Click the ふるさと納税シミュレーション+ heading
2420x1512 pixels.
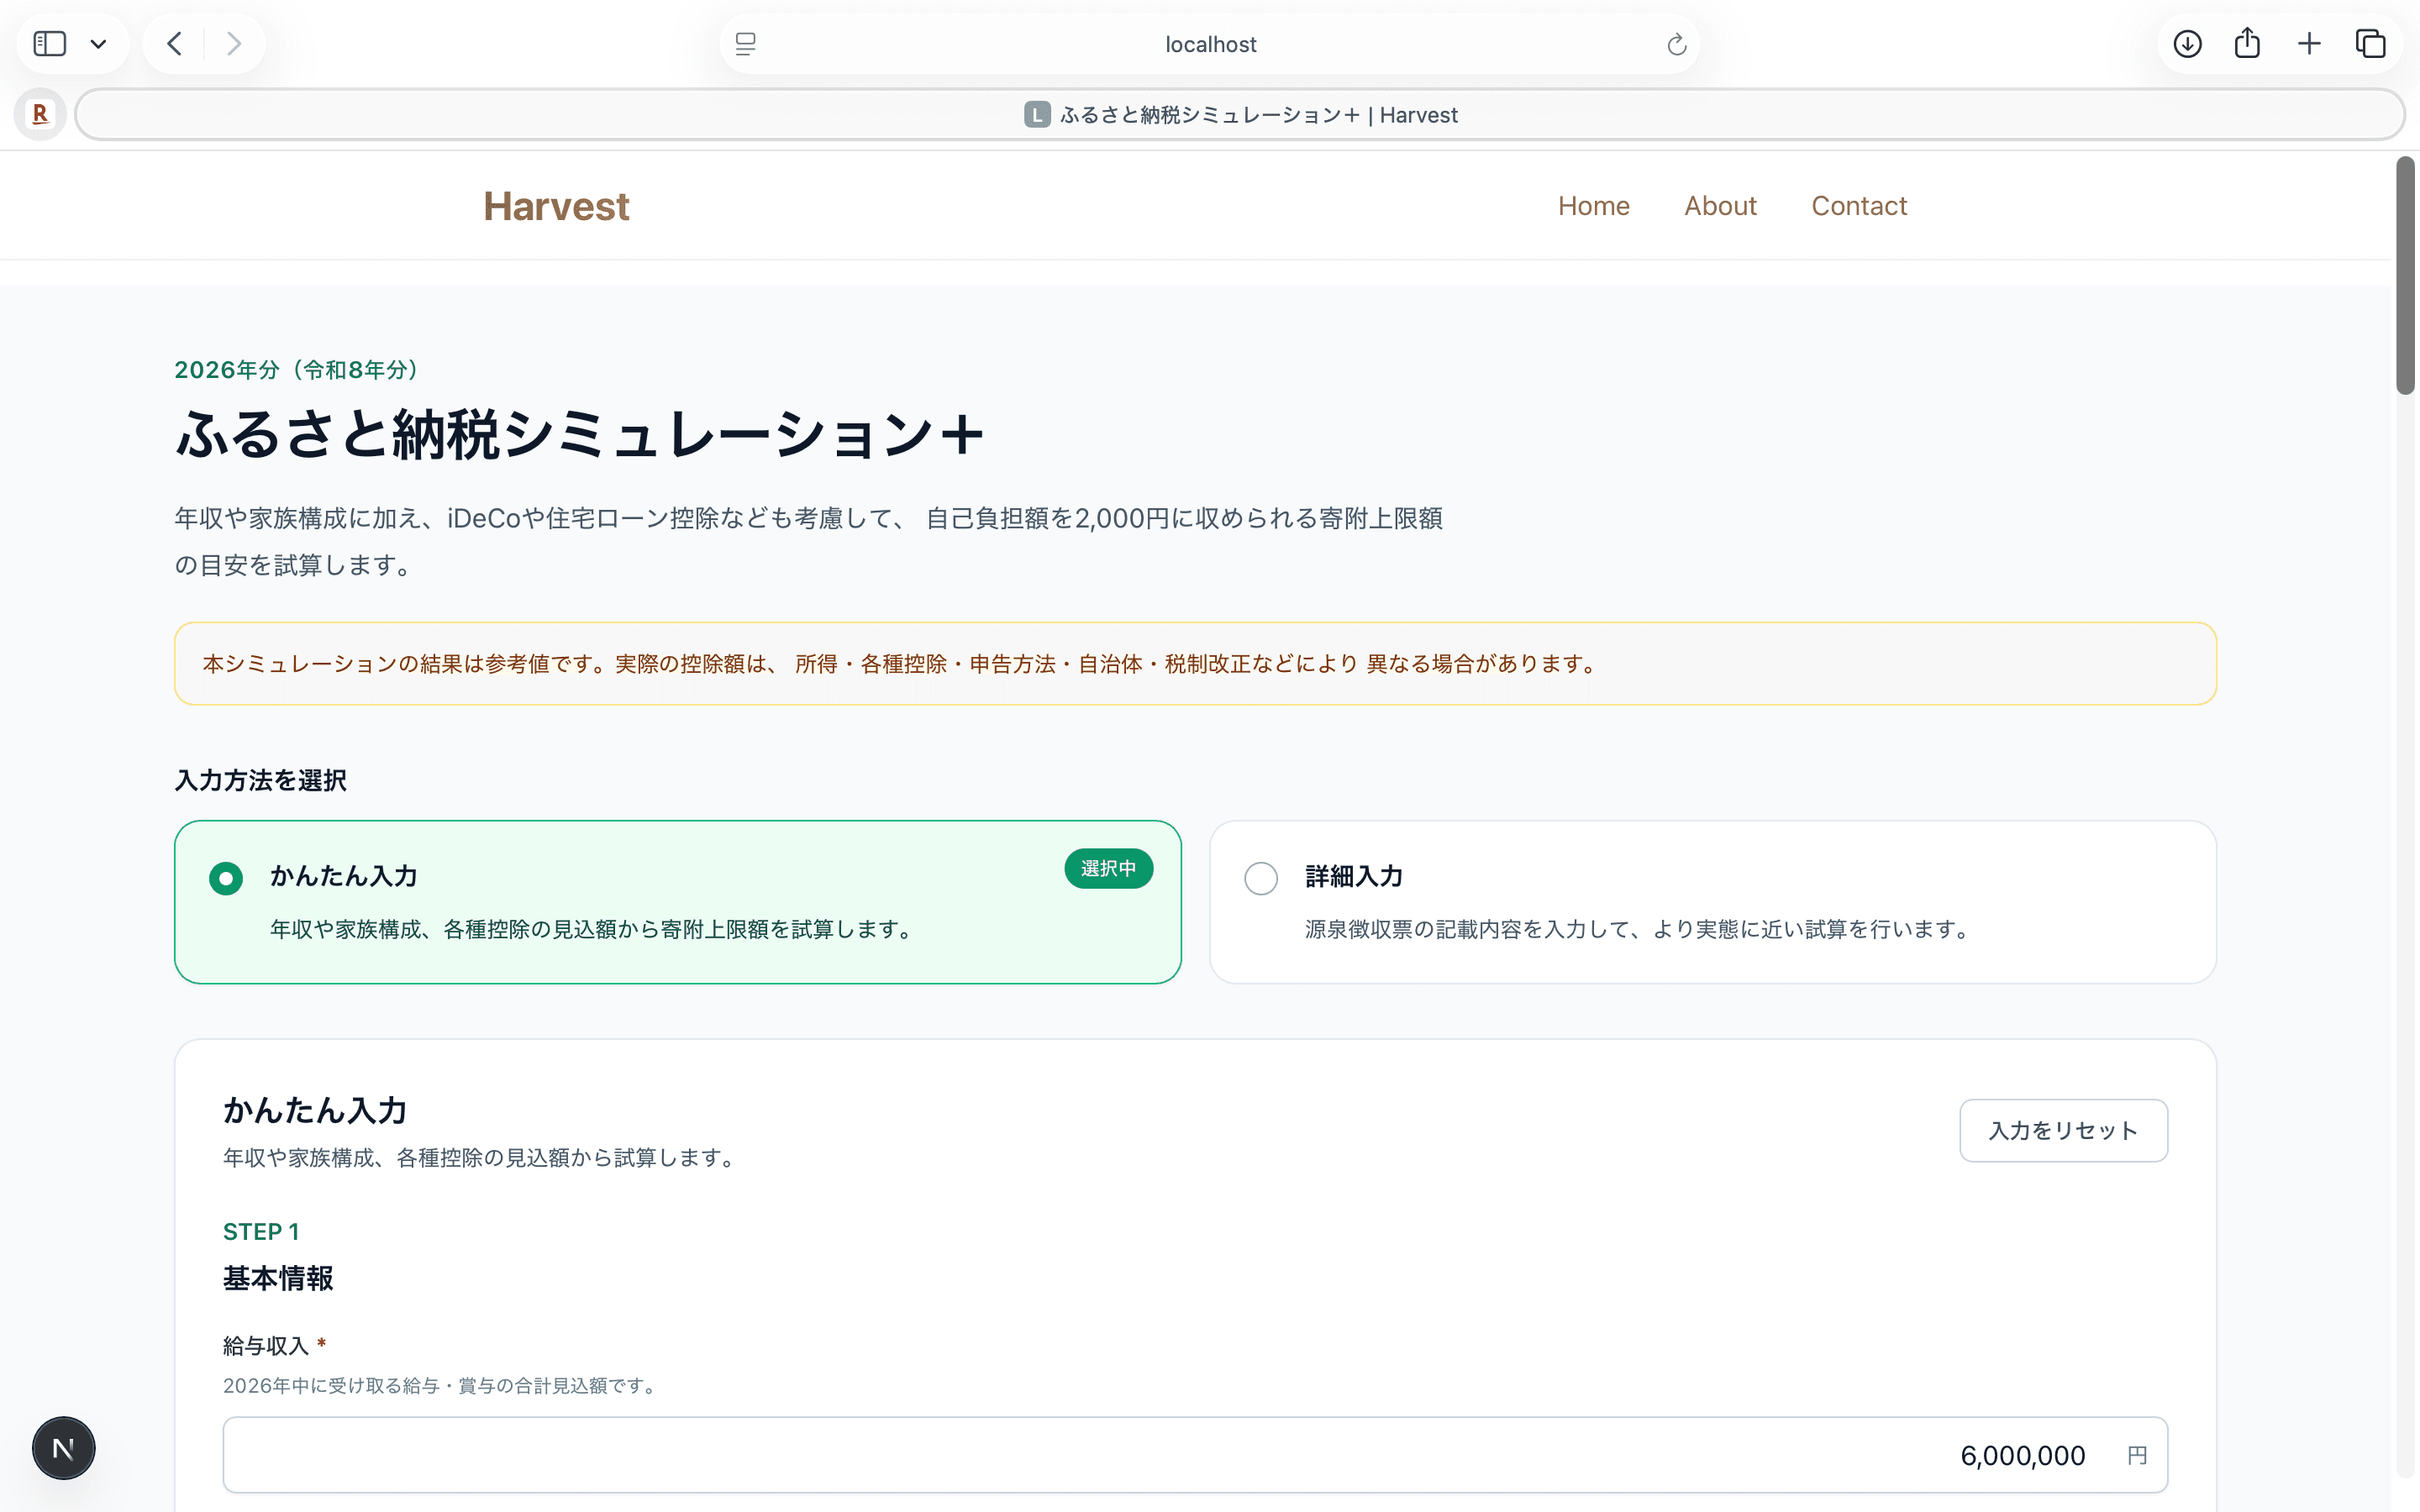coord(580,434)
